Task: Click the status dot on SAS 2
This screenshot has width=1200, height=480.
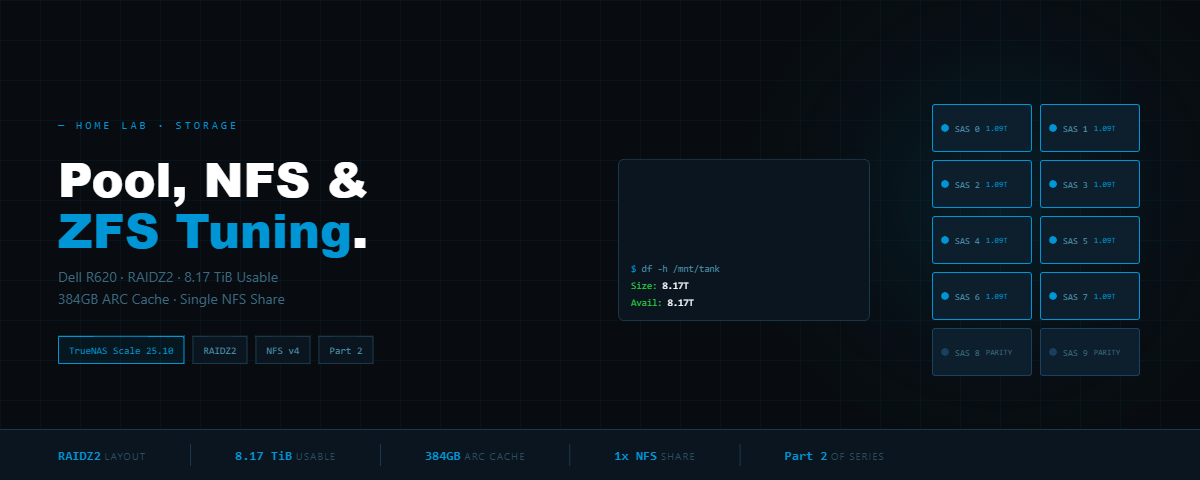Action: [945, 184]
